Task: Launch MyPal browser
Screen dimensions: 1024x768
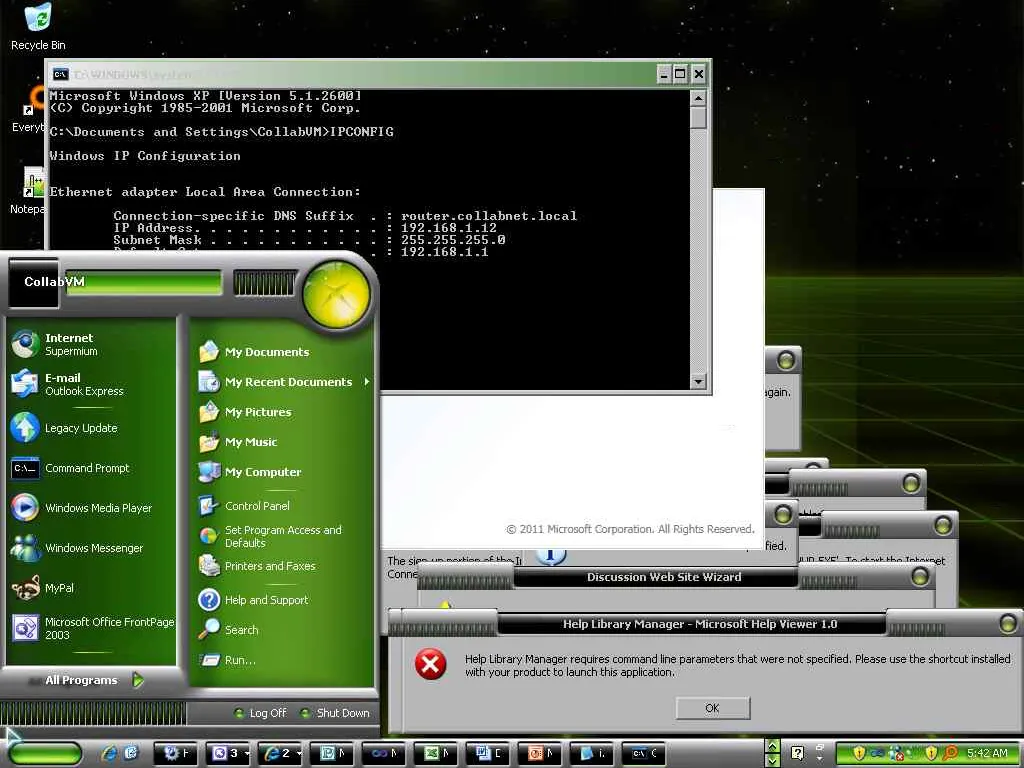Action: tap(91, 588)
